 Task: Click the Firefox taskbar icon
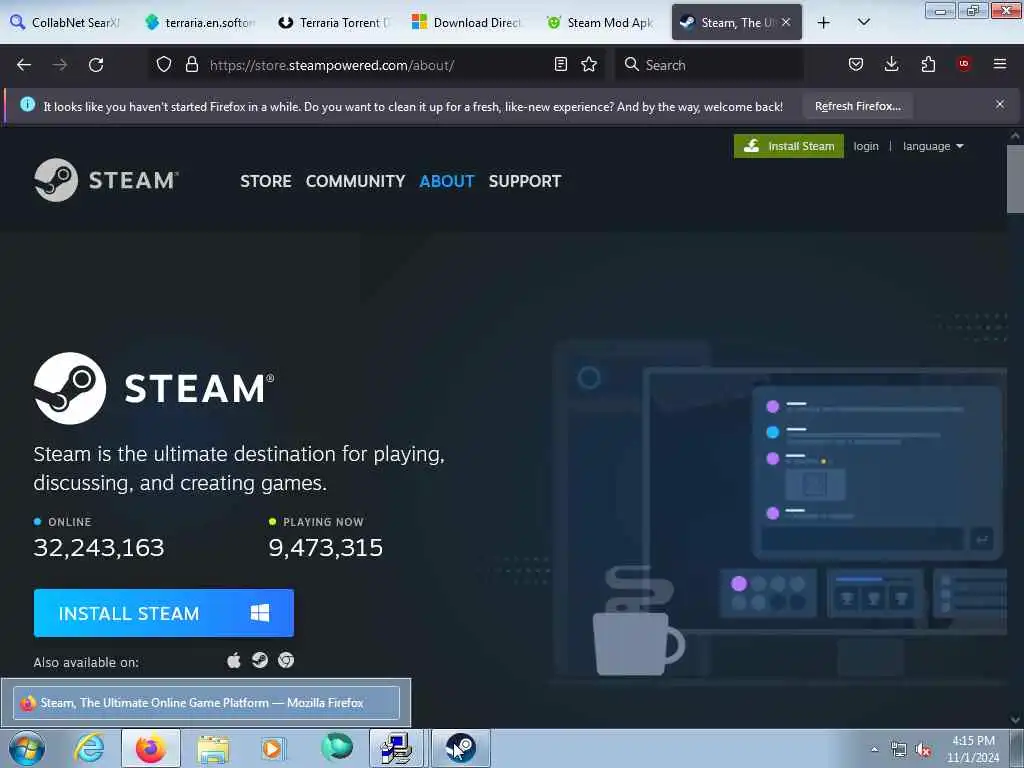(x=151, y=748)
